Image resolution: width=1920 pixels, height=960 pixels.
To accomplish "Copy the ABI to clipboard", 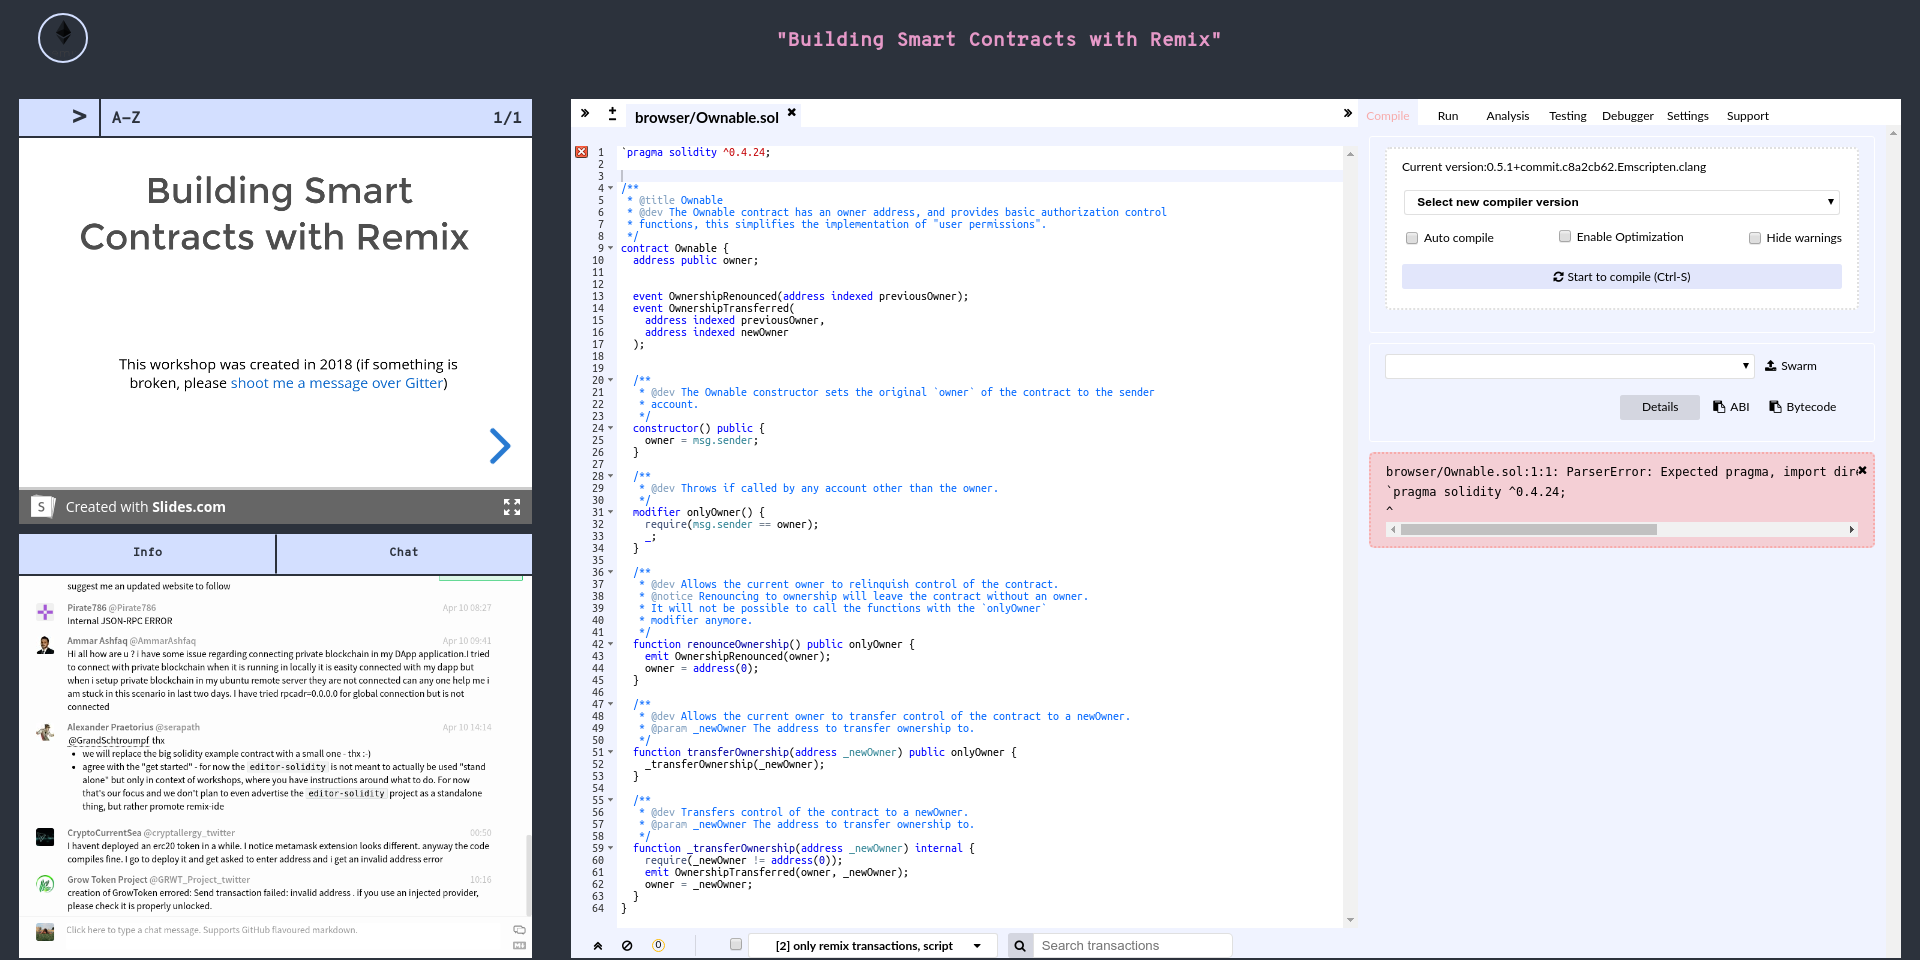I will click(1731, 407).
